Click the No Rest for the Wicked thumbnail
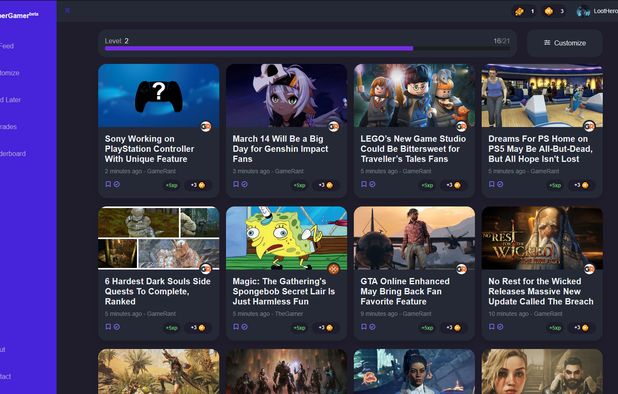The image size is (618, 394). (542, 238)
